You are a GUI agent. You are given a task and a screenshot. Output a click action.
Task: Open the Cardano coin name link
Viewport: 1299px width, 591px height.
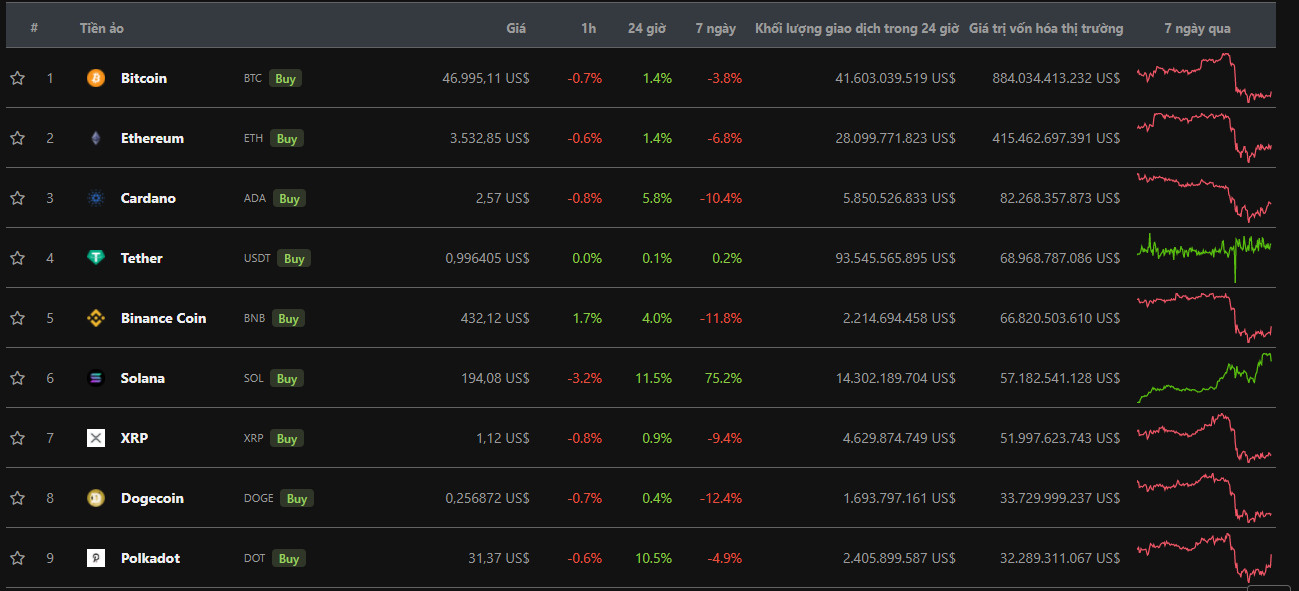coord(148,198)
